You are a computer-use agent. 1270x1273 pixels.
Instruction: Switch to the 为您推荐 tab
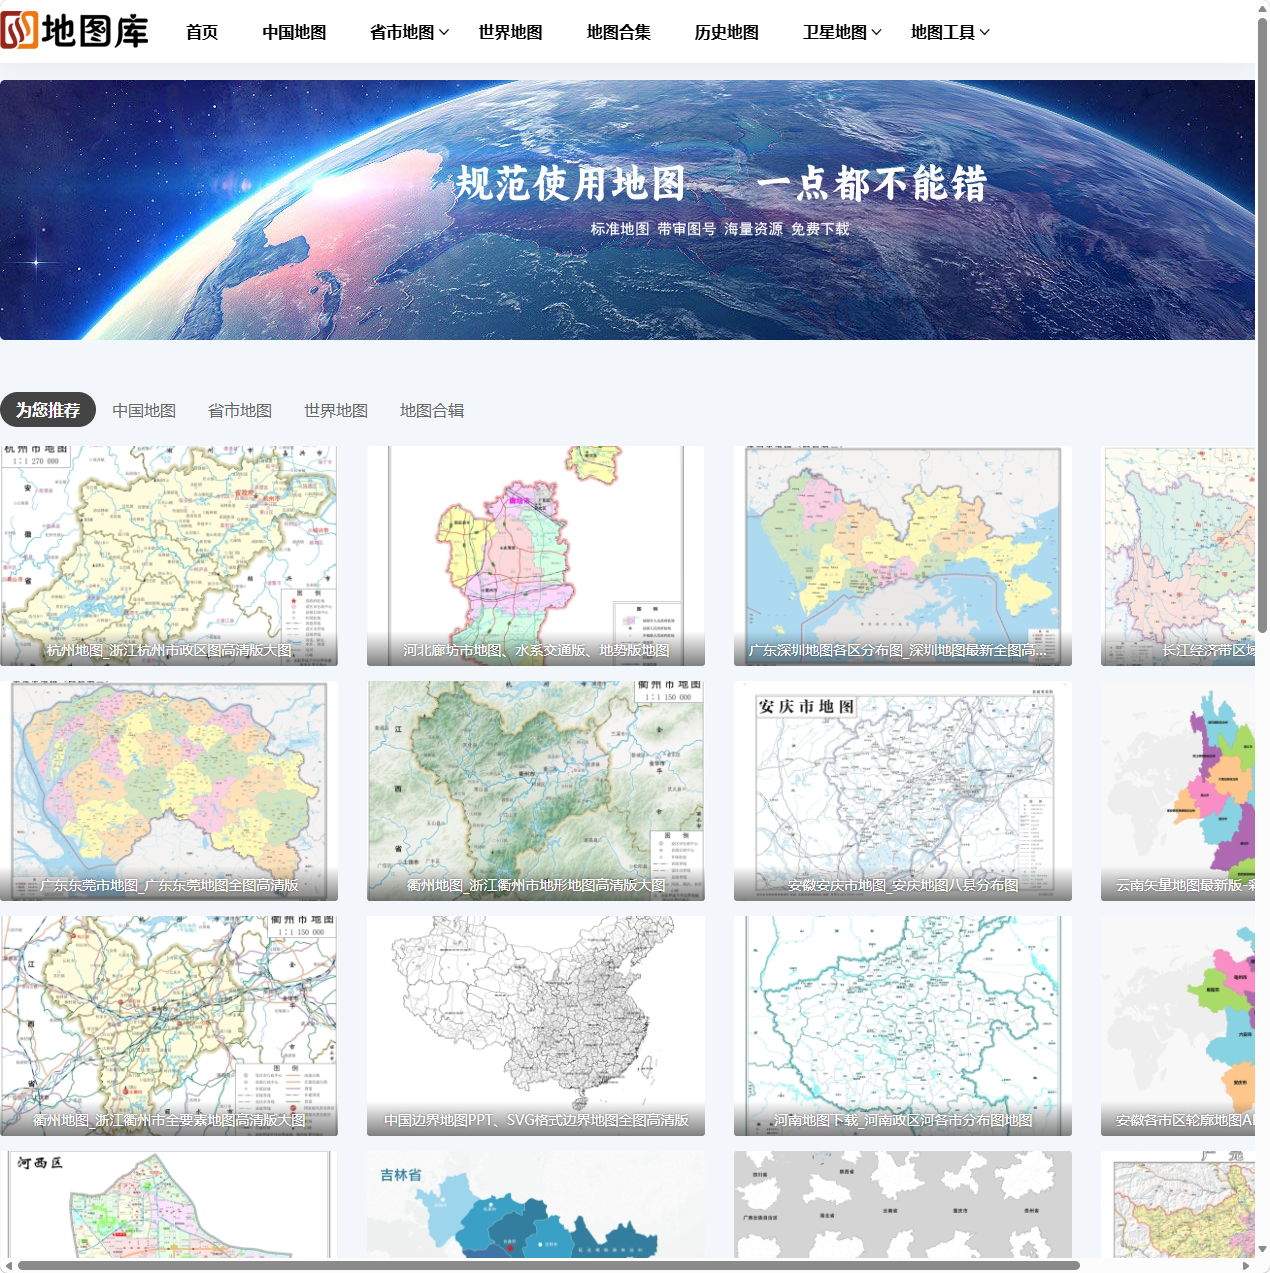tap(48, 409)
